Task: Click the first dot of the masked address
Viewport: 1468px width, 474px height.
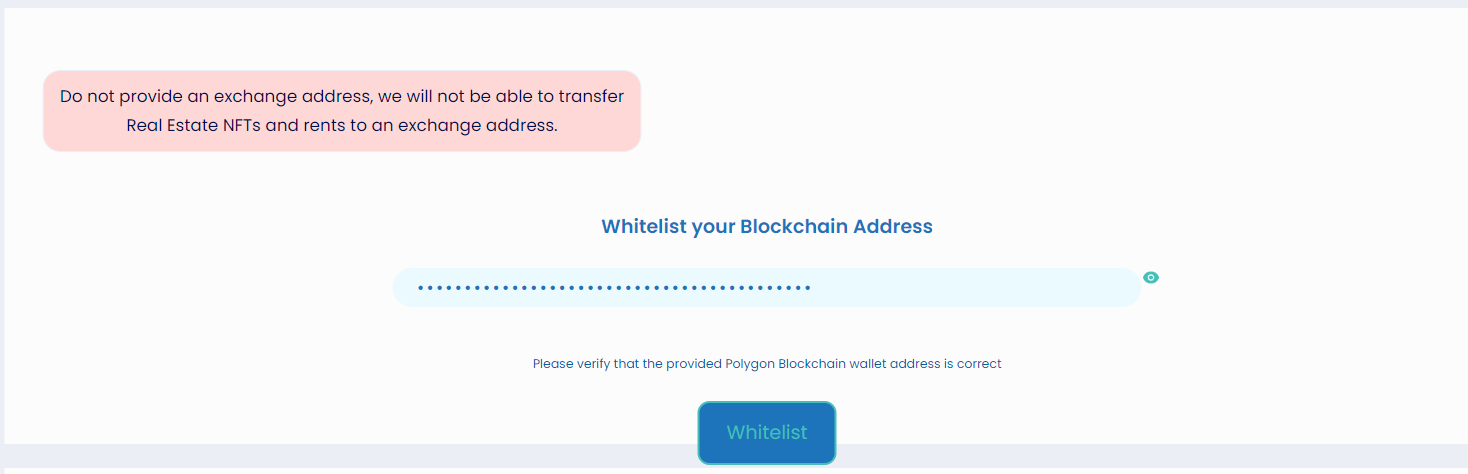Action: pos(421,288)
